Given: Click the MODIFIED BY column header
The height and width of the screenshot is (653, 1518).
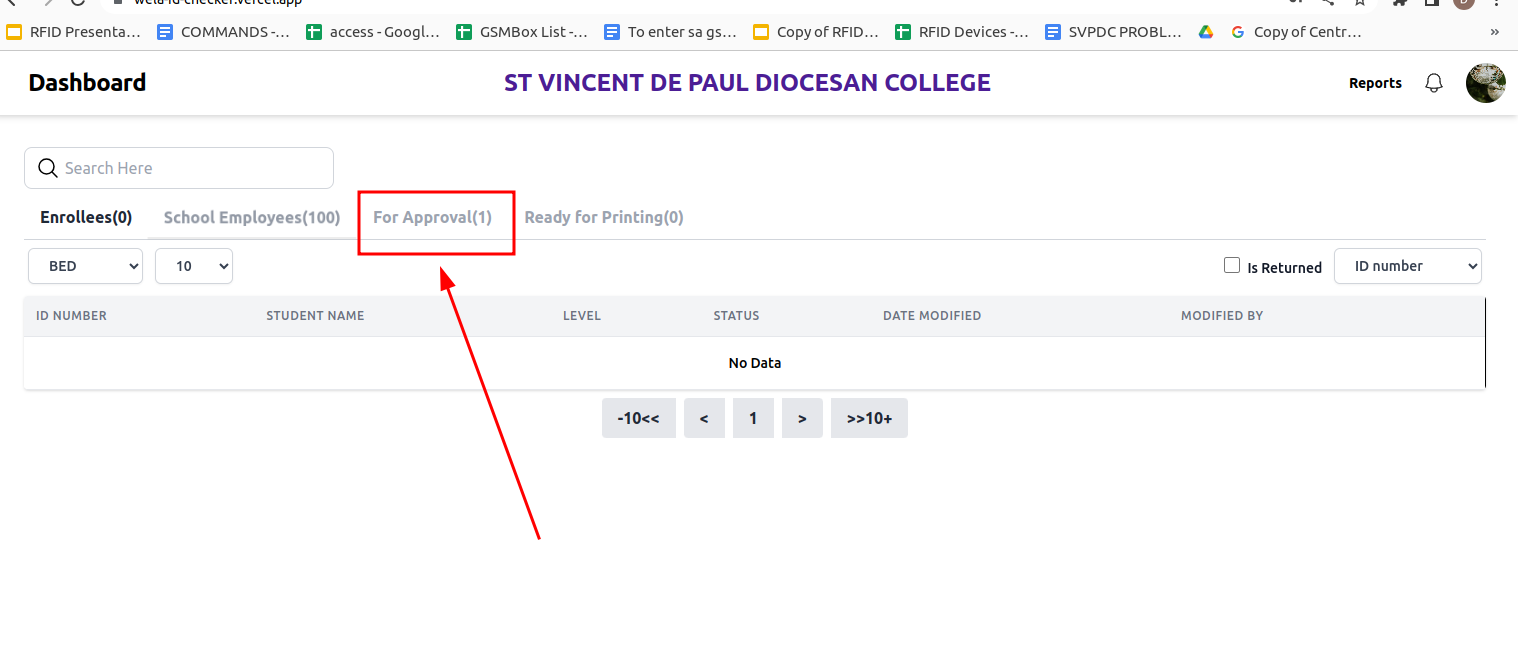Looking at the screenshot, I should [1222, 316].
